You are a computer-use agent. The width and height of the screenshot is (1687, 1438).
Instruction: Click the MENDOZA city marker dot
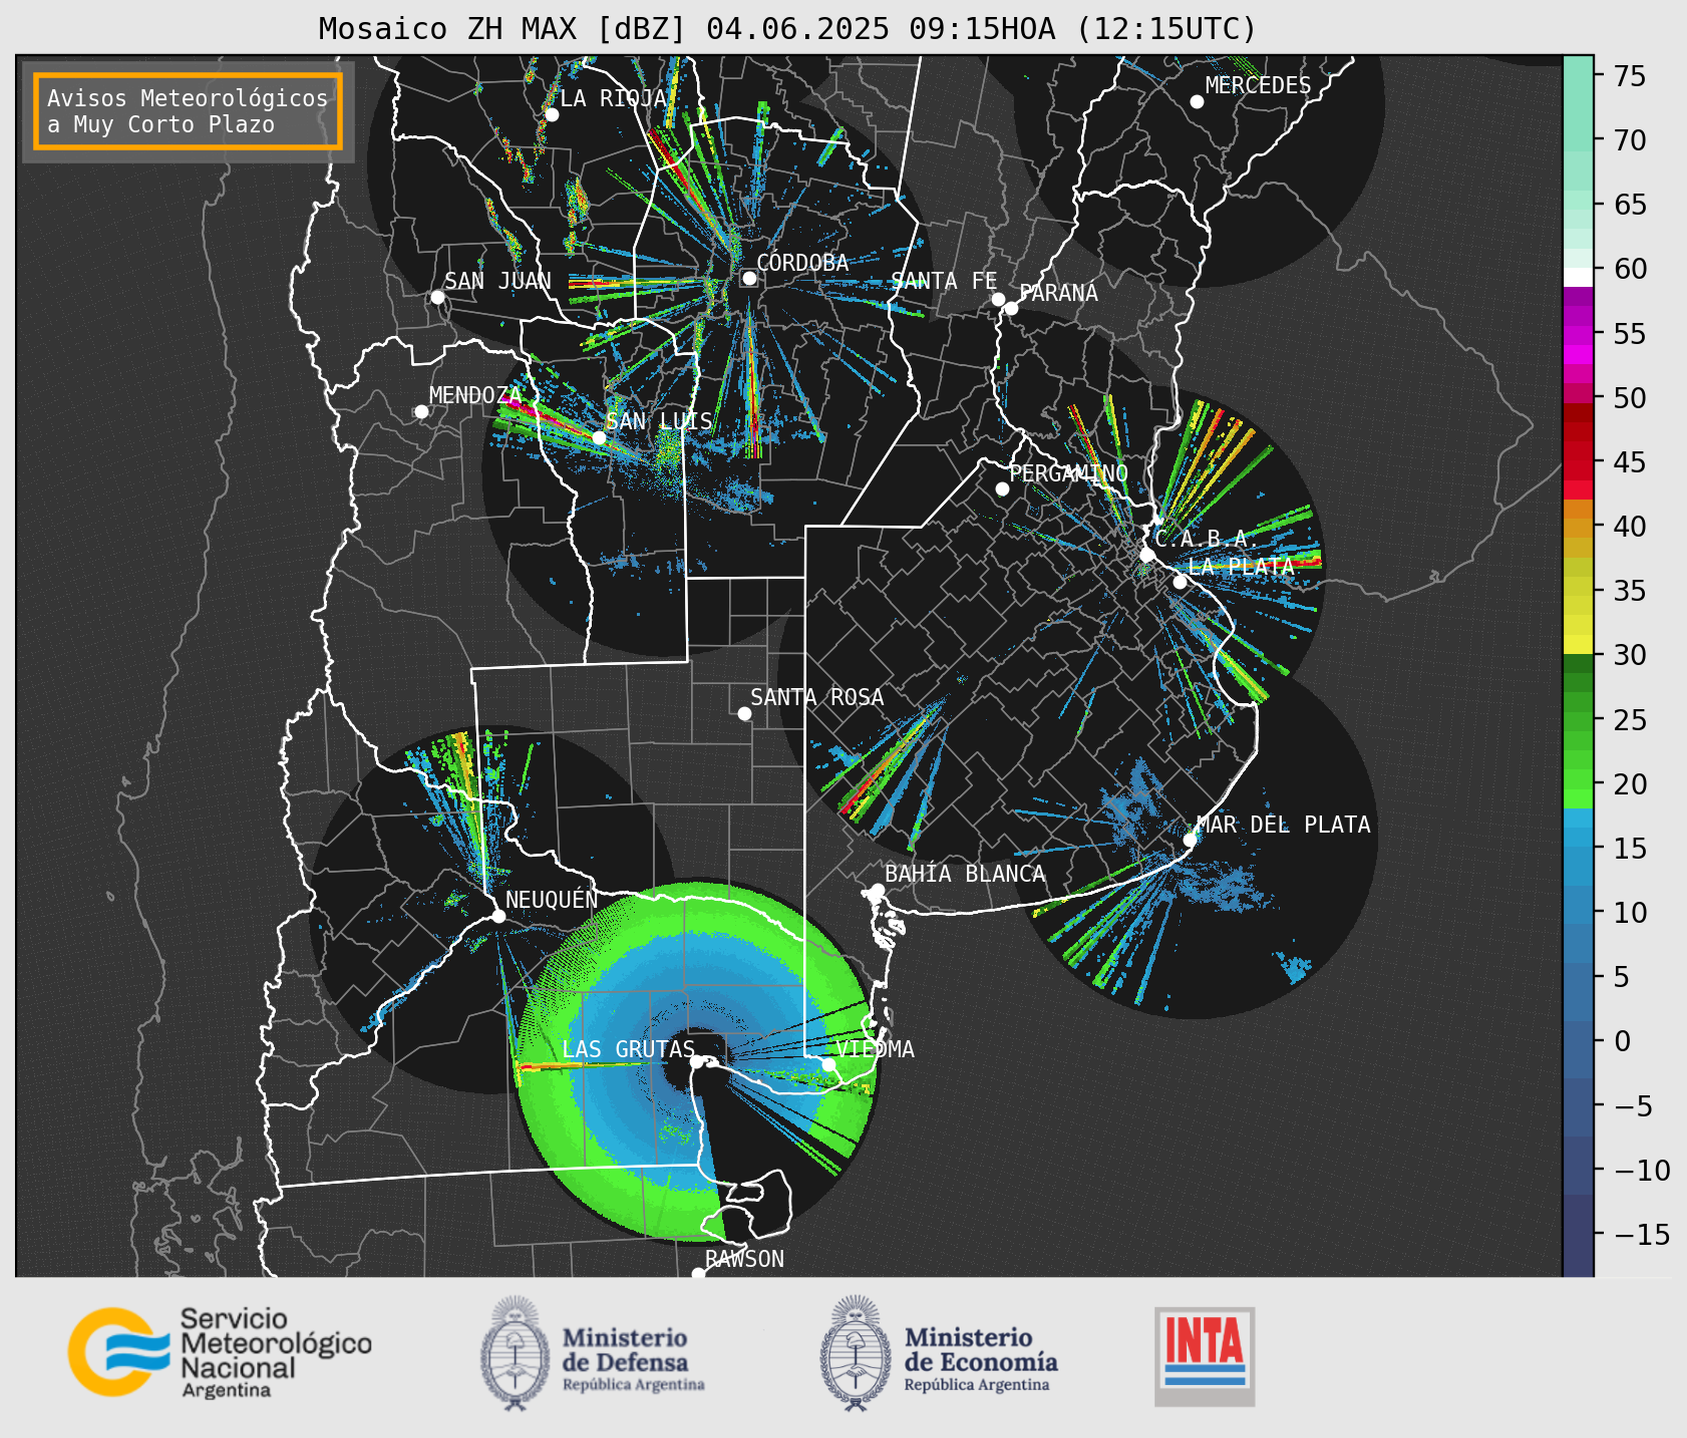(421, 412)
